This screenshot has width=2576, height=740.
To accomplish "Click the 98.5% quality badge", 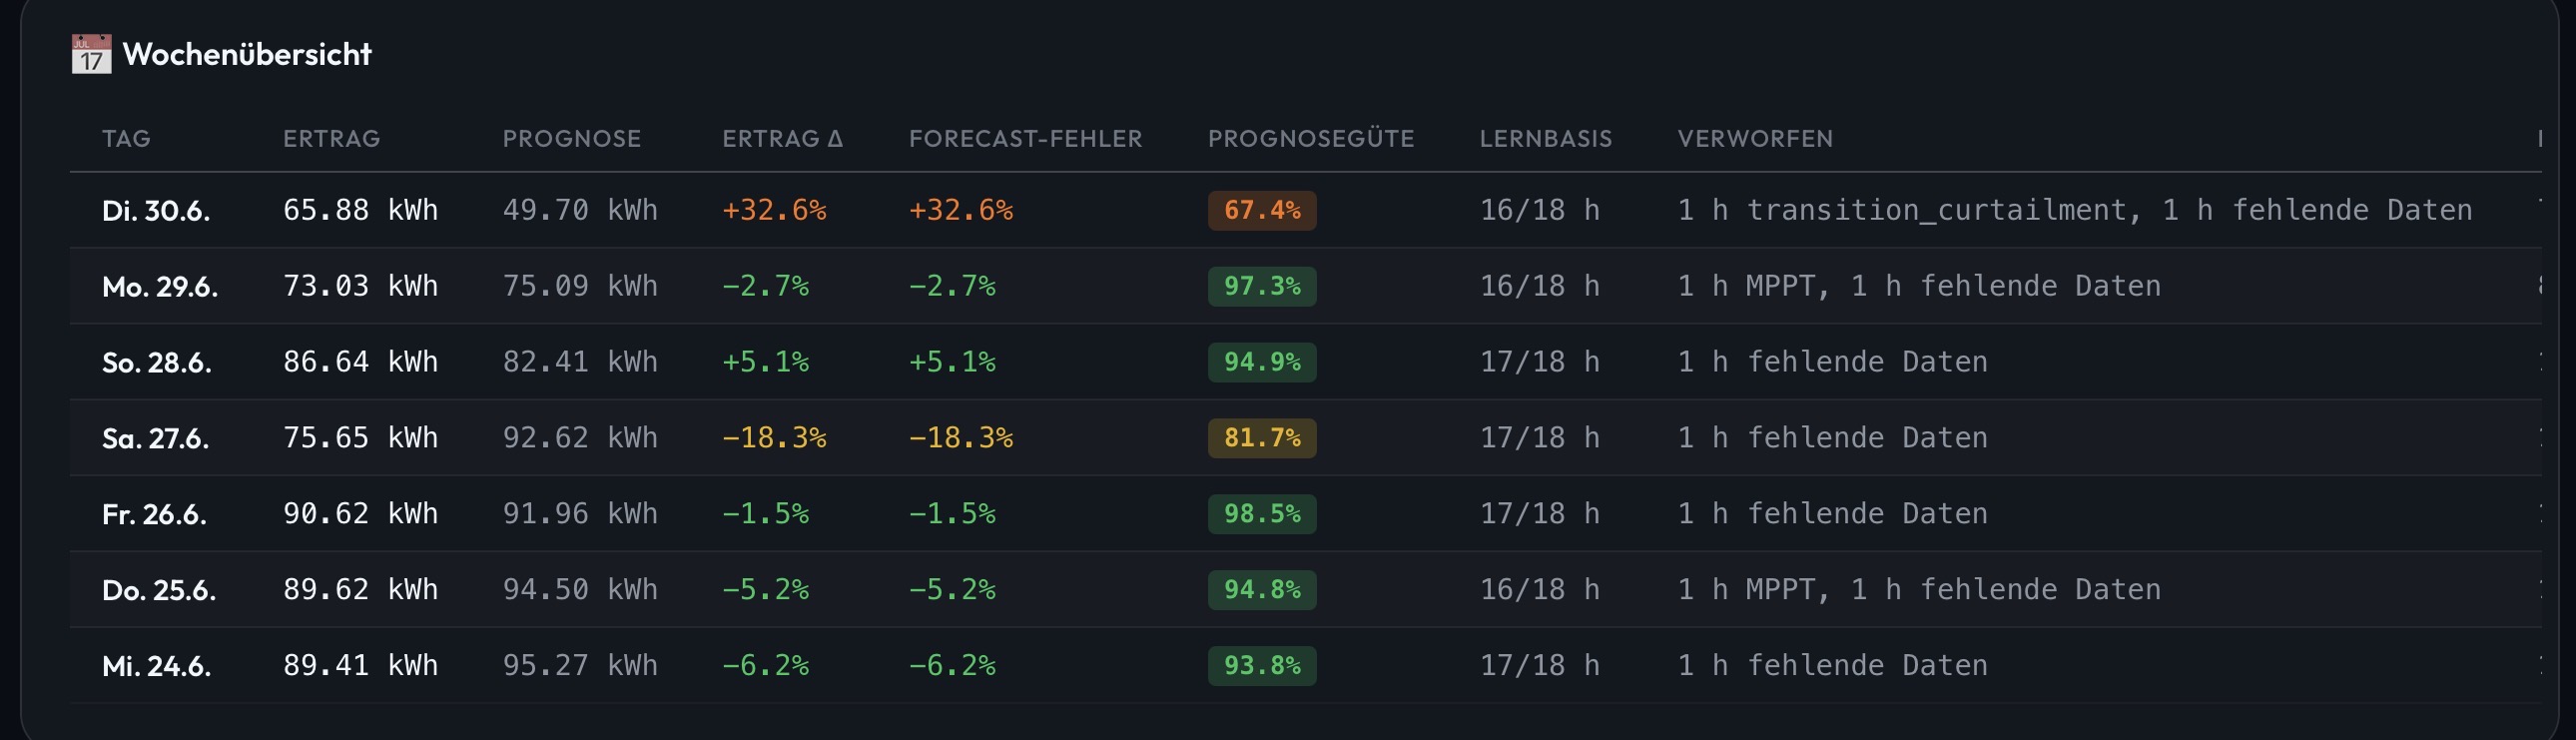I will 1262,514.
